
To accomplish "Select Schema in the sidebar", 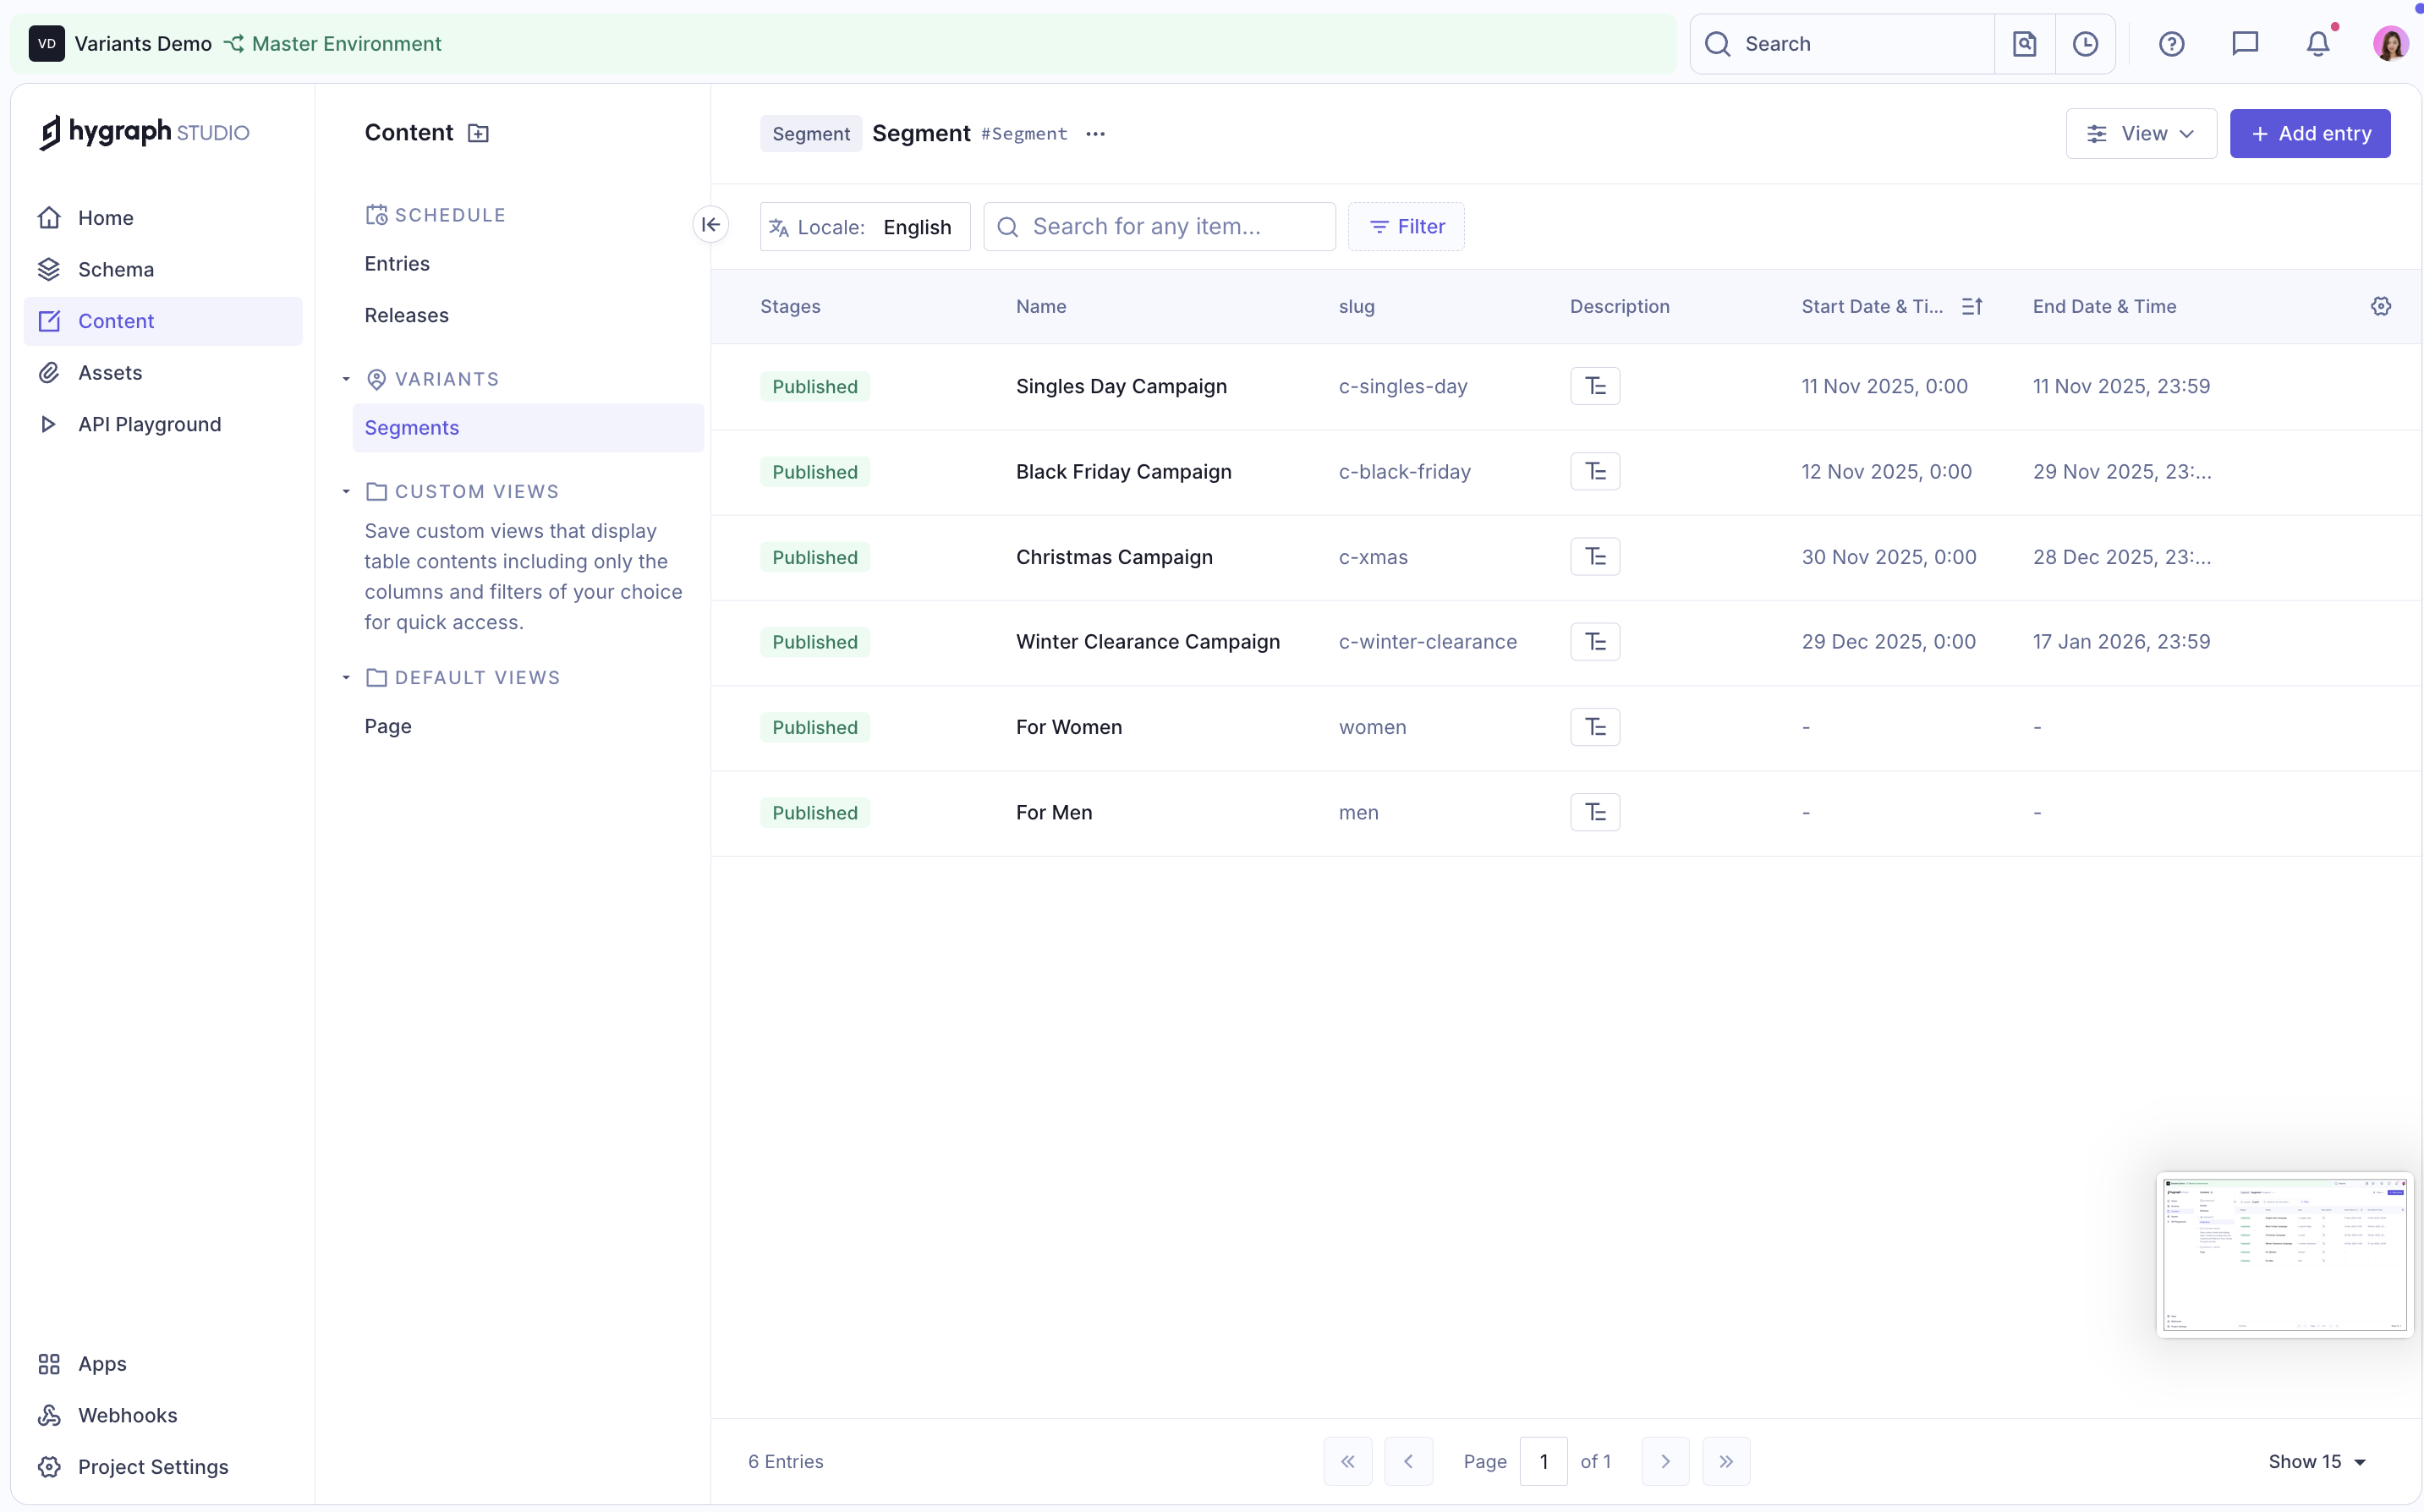I will (117, 268).
